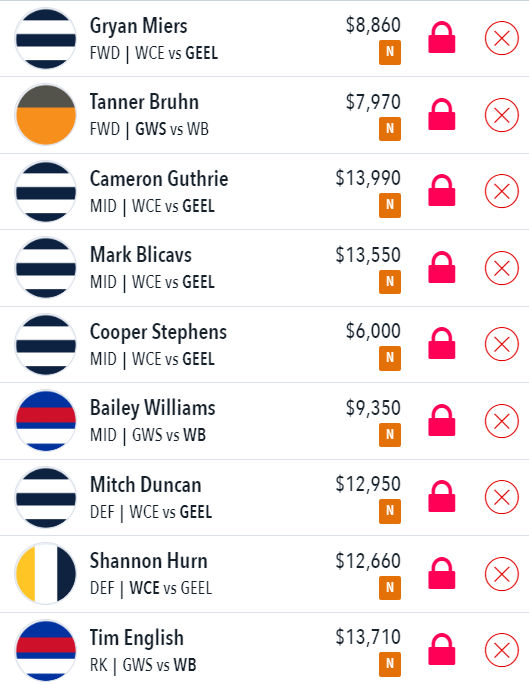The image size is (529, 685).
Task: Remove Gryan Miers from the lineup
Action: point(502,38)
